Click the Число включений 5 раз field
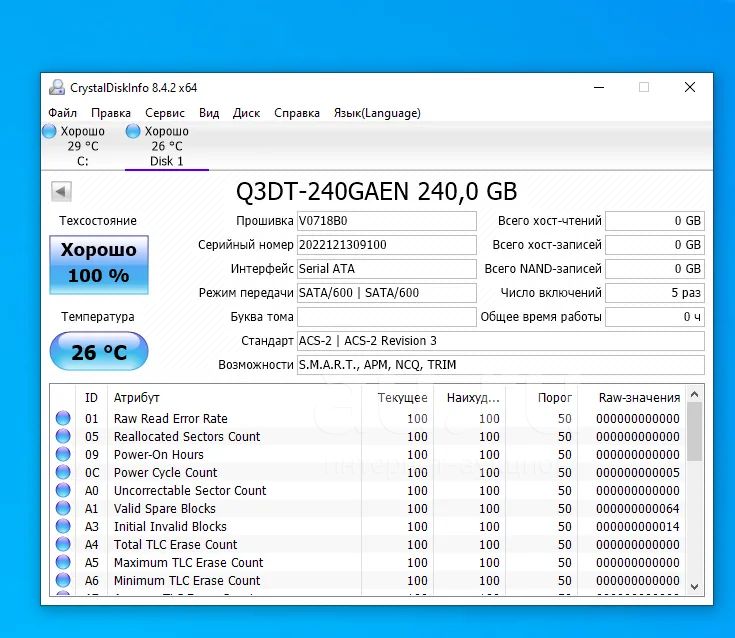Image resolution: width=735 pixels, height=638 pixels. tap(655, 293)
